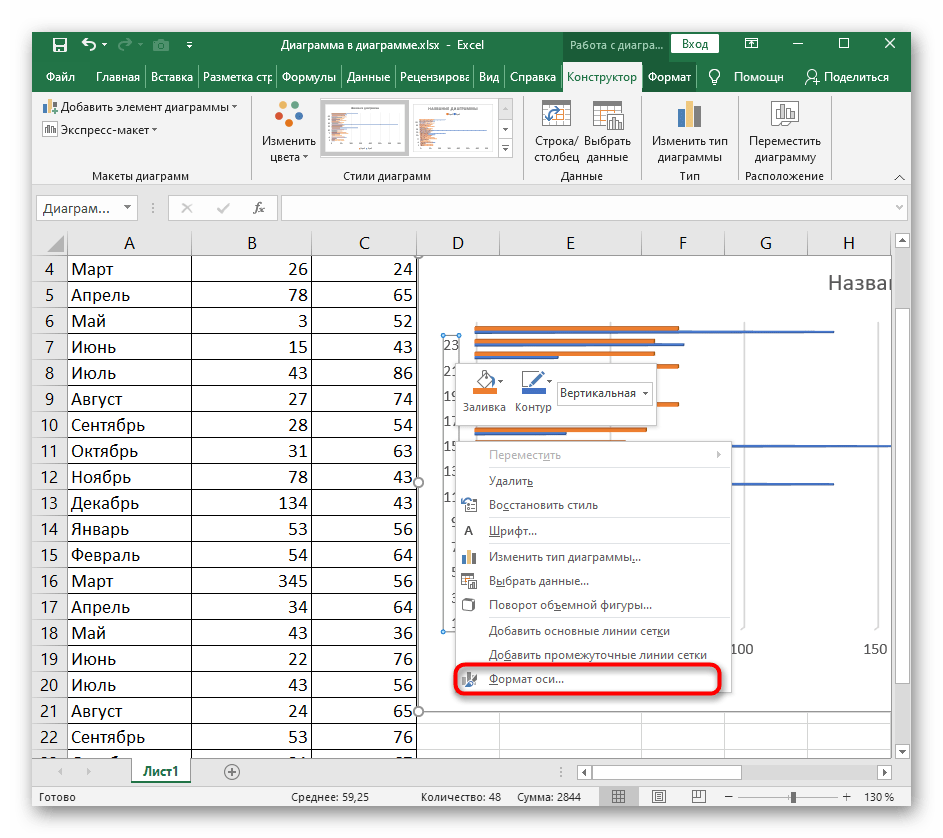Open Customize Quick Access Toolbar arrow

point(189,45)
